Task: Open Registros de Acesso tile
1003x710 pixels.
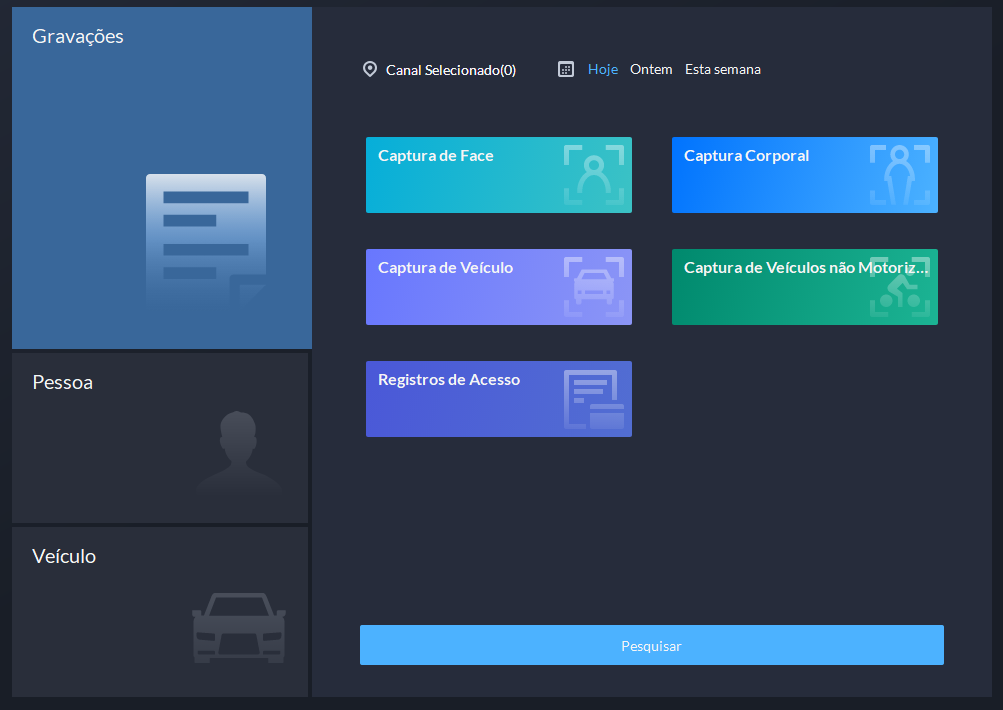Action: tap(499, 398)
